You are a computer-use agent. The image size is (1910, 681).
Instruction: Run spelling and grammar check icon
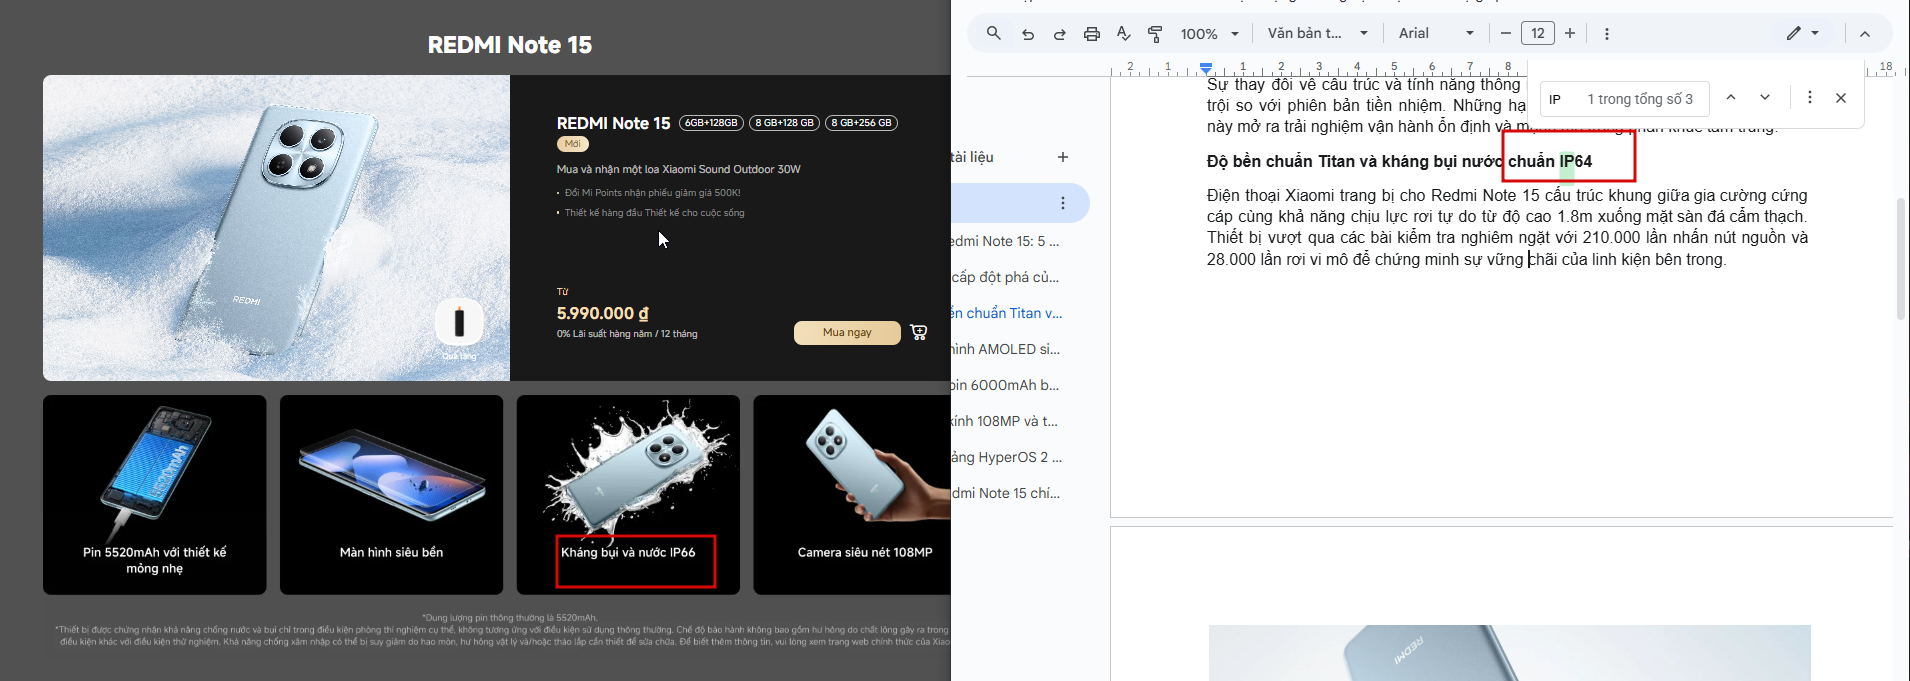click(1123, 34)
